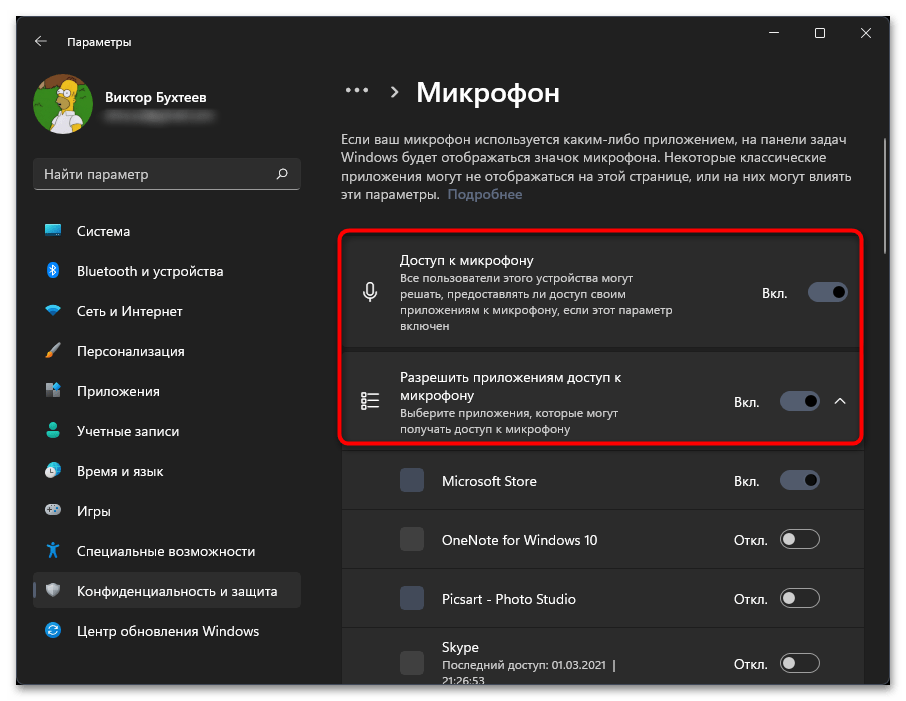The image size is (906, 701).
Task: Enable microphone access for Skype
Action: tap(800, 663)
